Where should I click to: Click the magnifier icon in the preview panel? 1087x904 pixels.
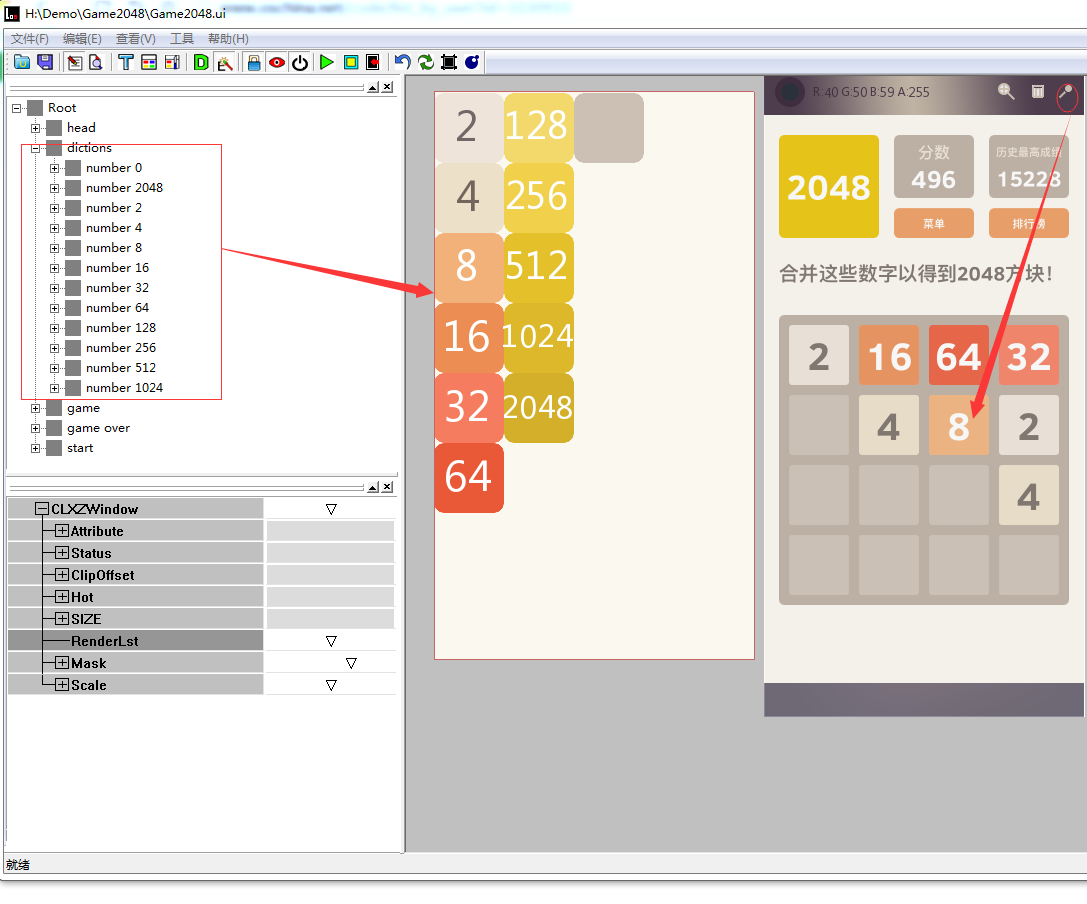tap(1005, 92)
